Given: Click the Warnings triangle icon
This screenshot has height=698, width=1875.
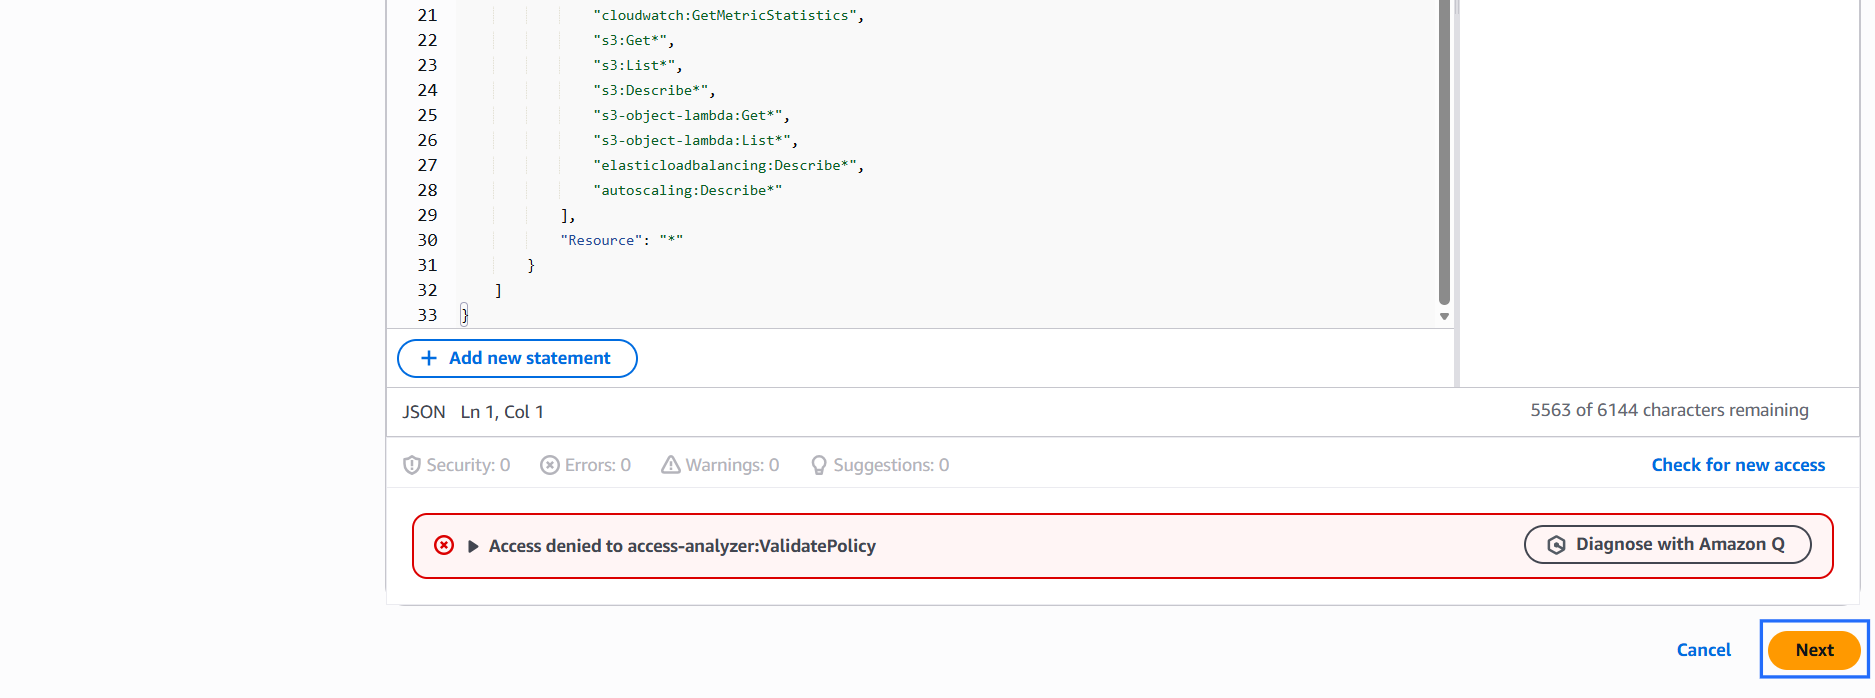Looking at the screenshot, I should pyautogui.click(x=670, y=465).
